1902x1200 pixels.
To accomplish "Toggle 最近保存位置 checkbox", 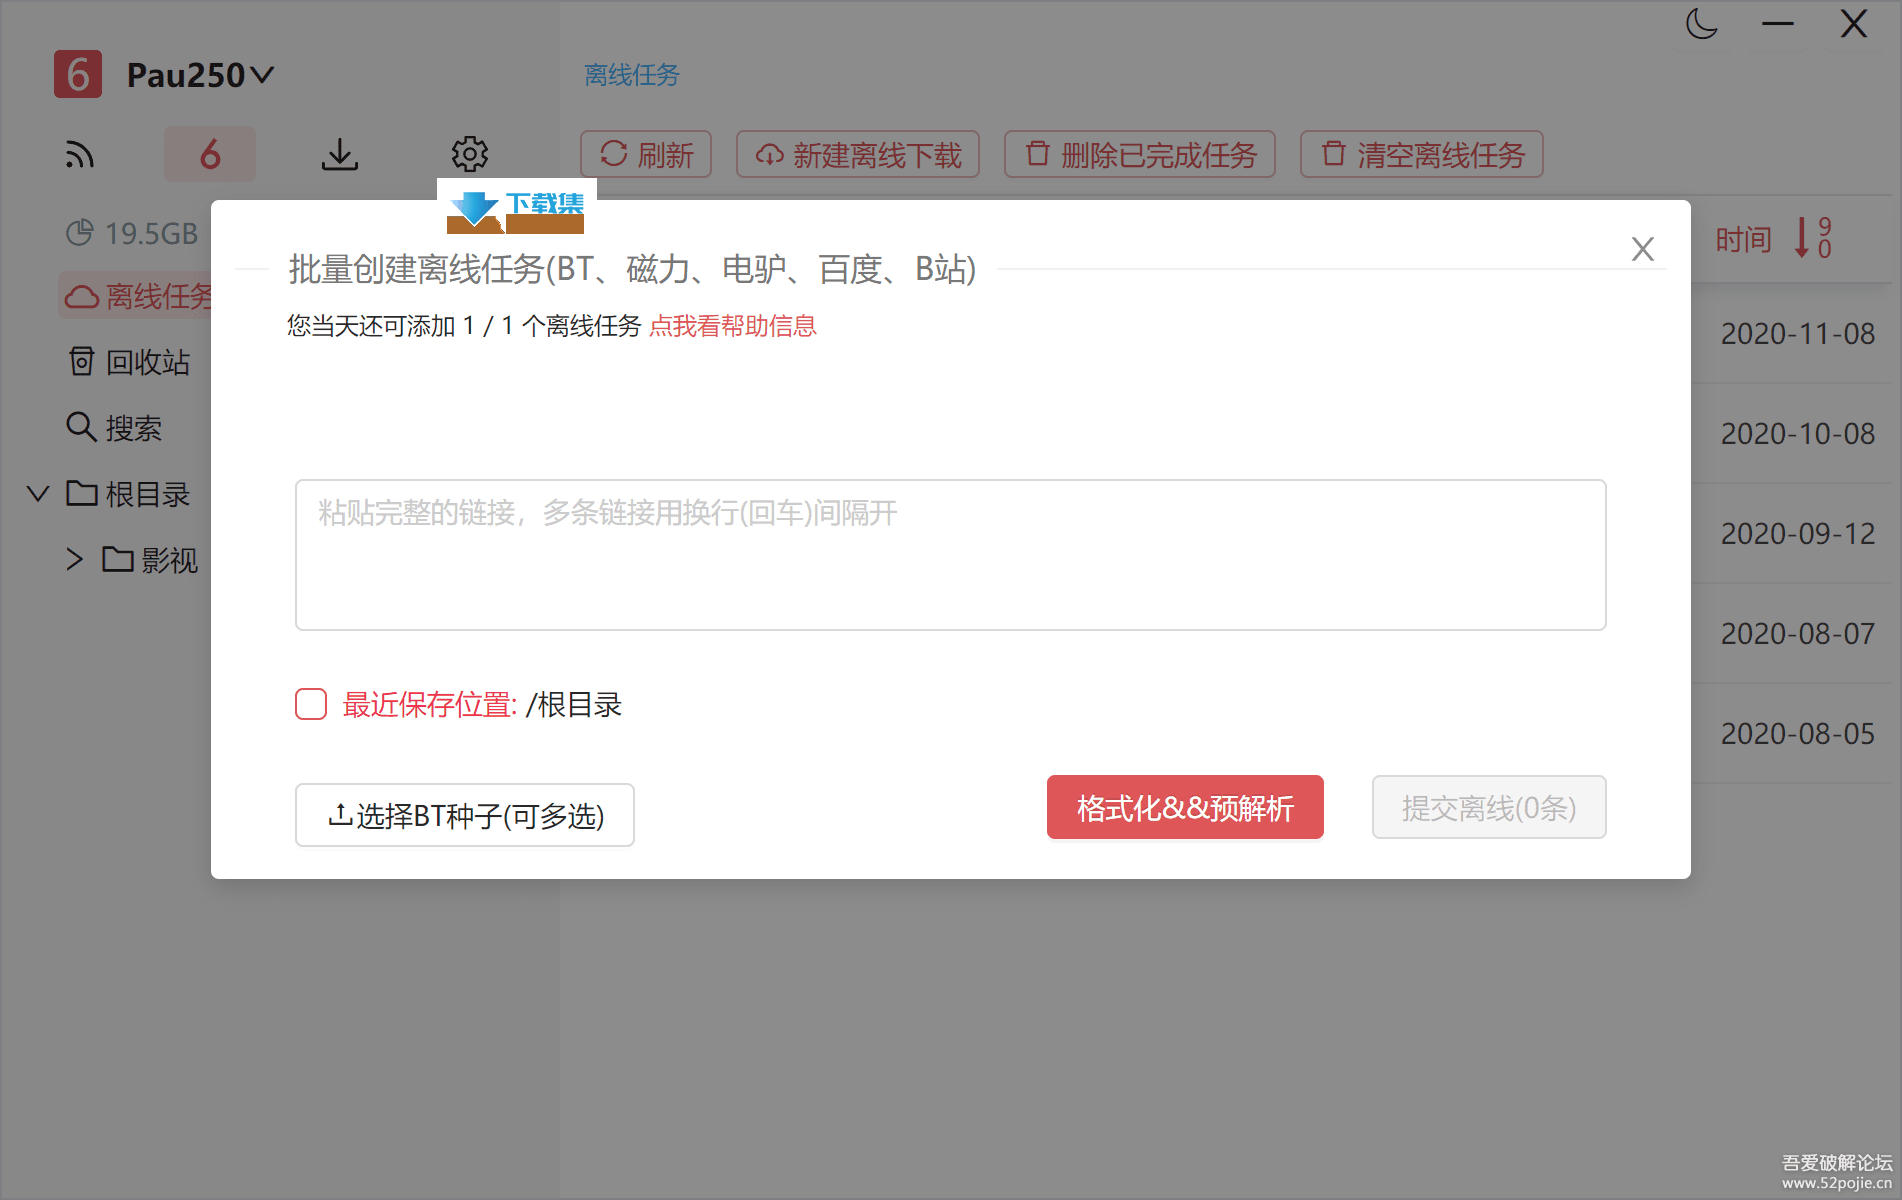I will pyautogui.click(x=311, y=704).
